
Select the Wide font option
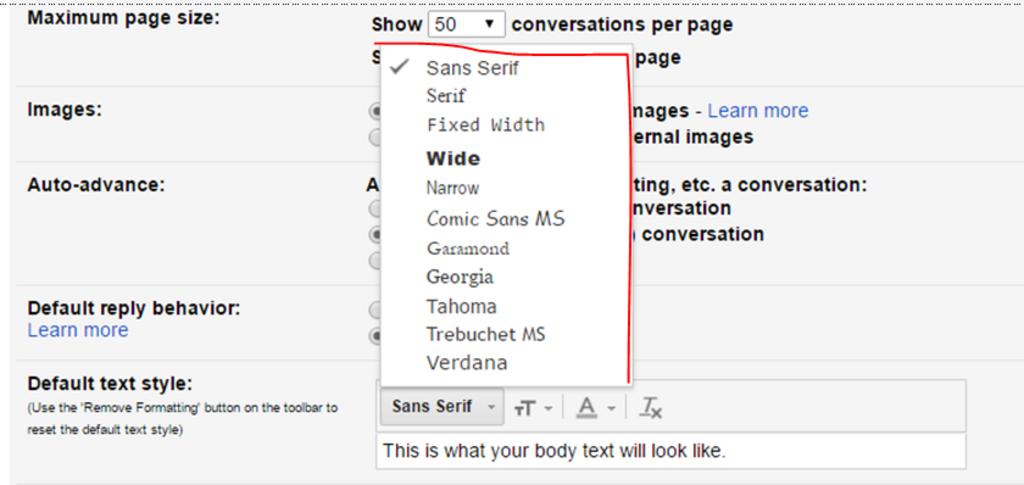(453, 158)
